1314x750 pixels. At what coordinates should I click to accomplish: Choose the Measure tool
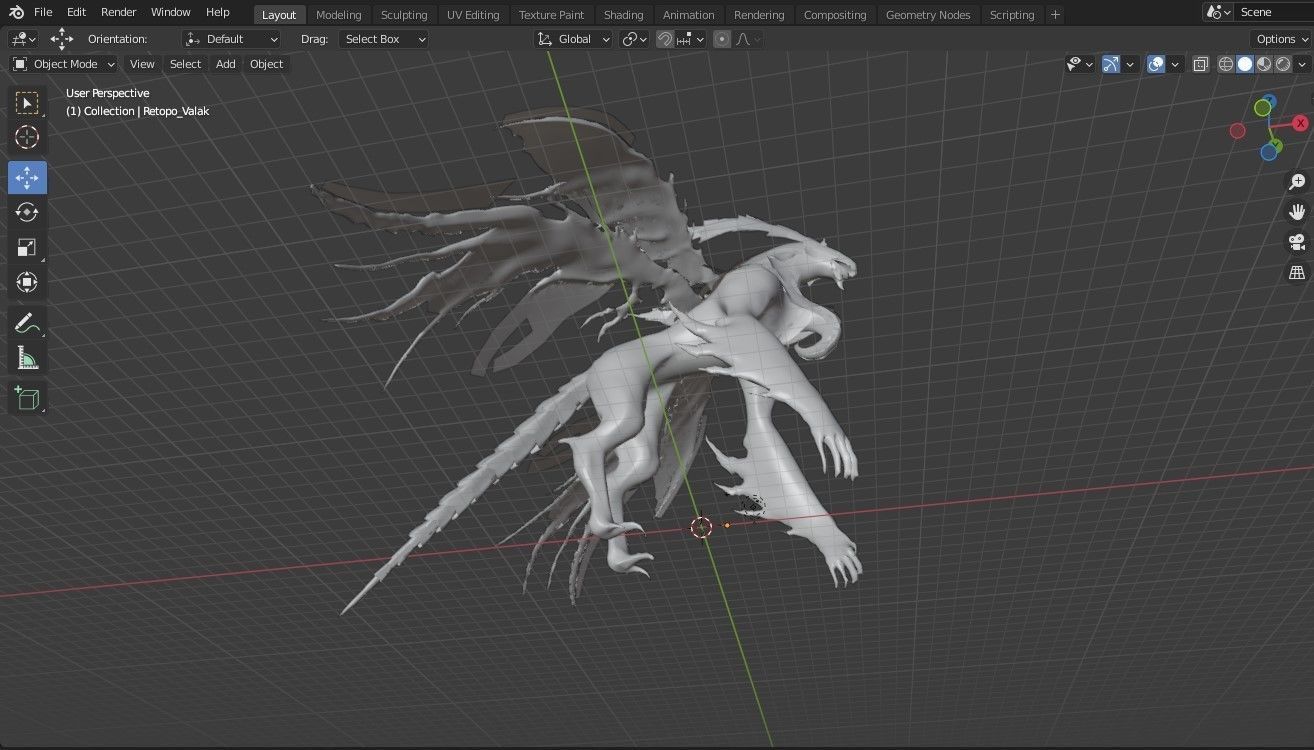pyautogui.click(x=27, y=358)
